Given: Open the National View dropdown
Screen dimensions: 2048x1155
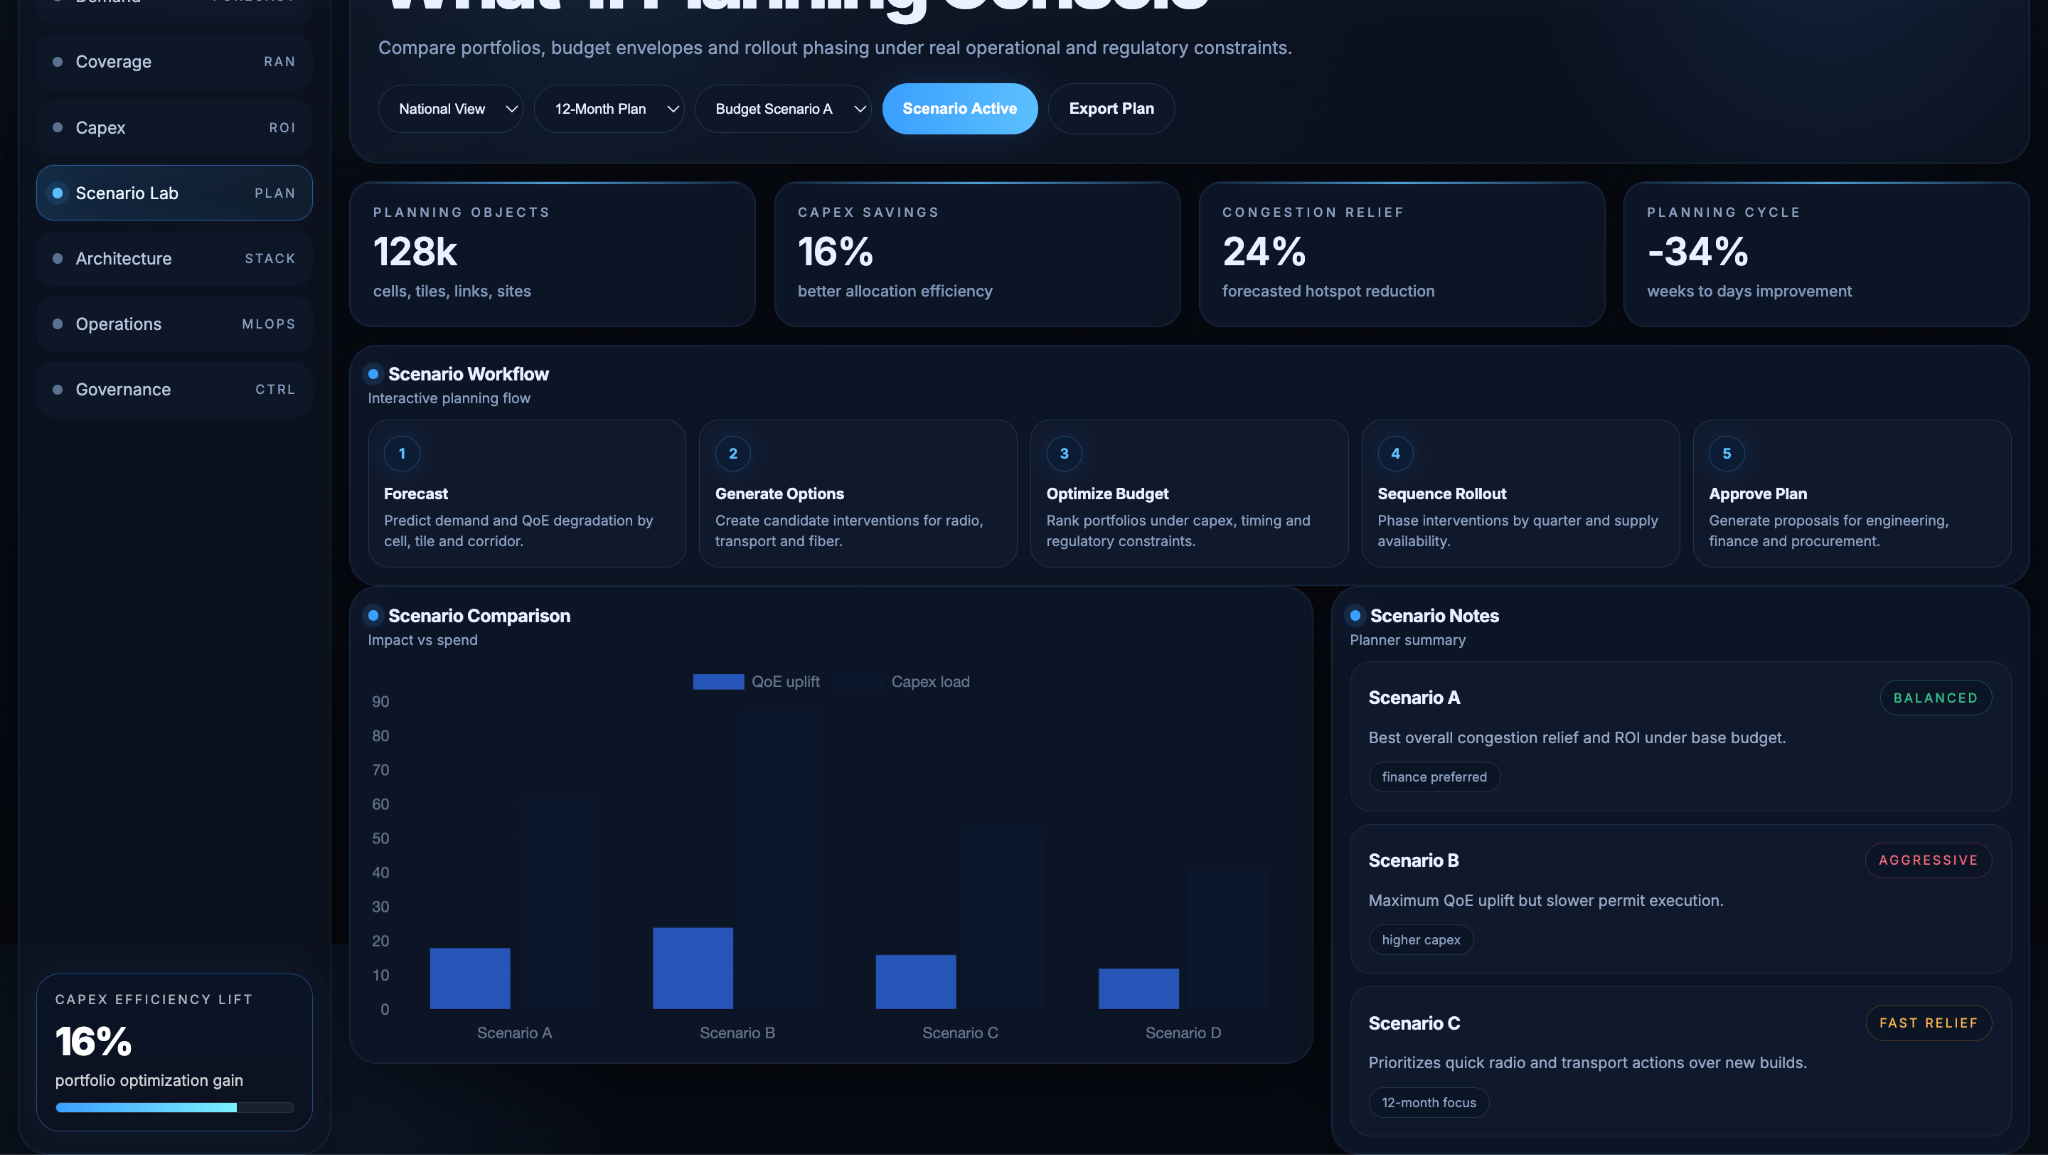Looking at the screenshot, I should pos(451,109).
